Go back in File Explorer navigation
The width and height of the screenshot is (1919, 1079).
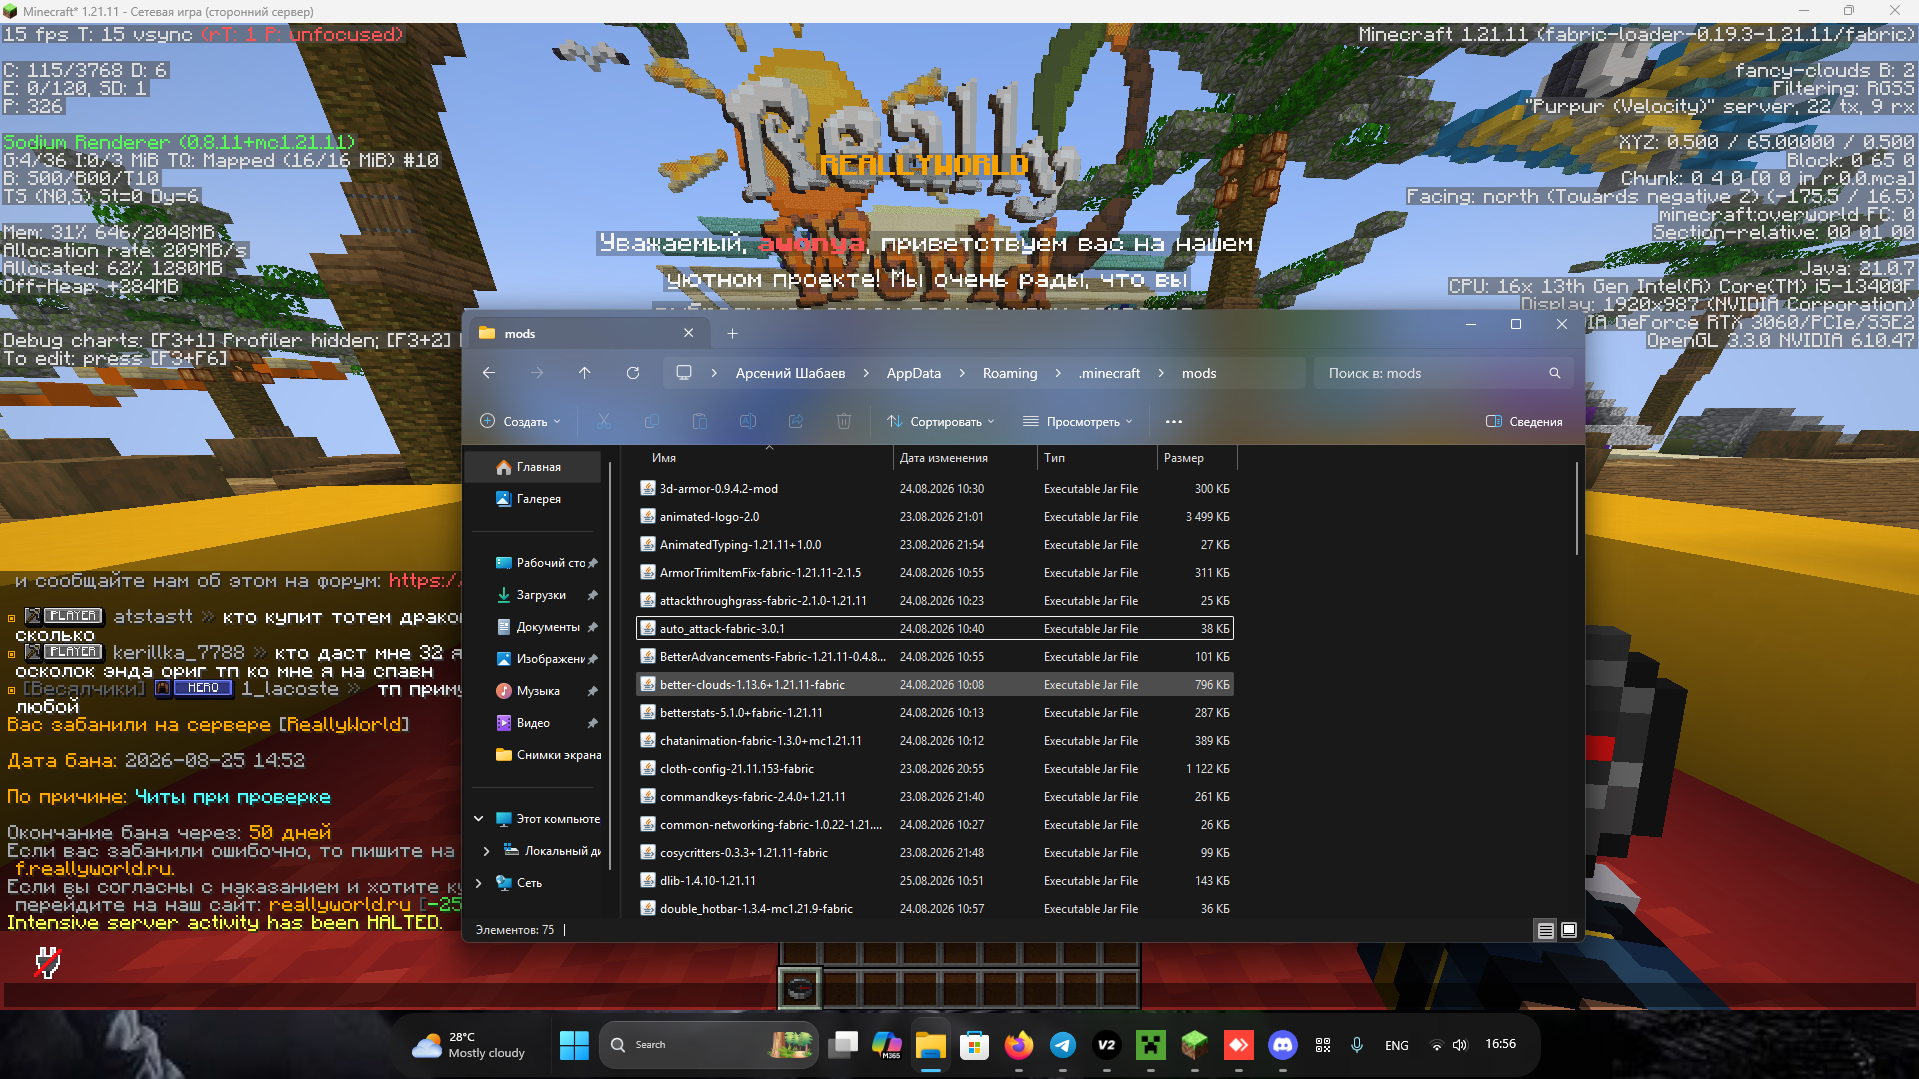coord(489,373)
